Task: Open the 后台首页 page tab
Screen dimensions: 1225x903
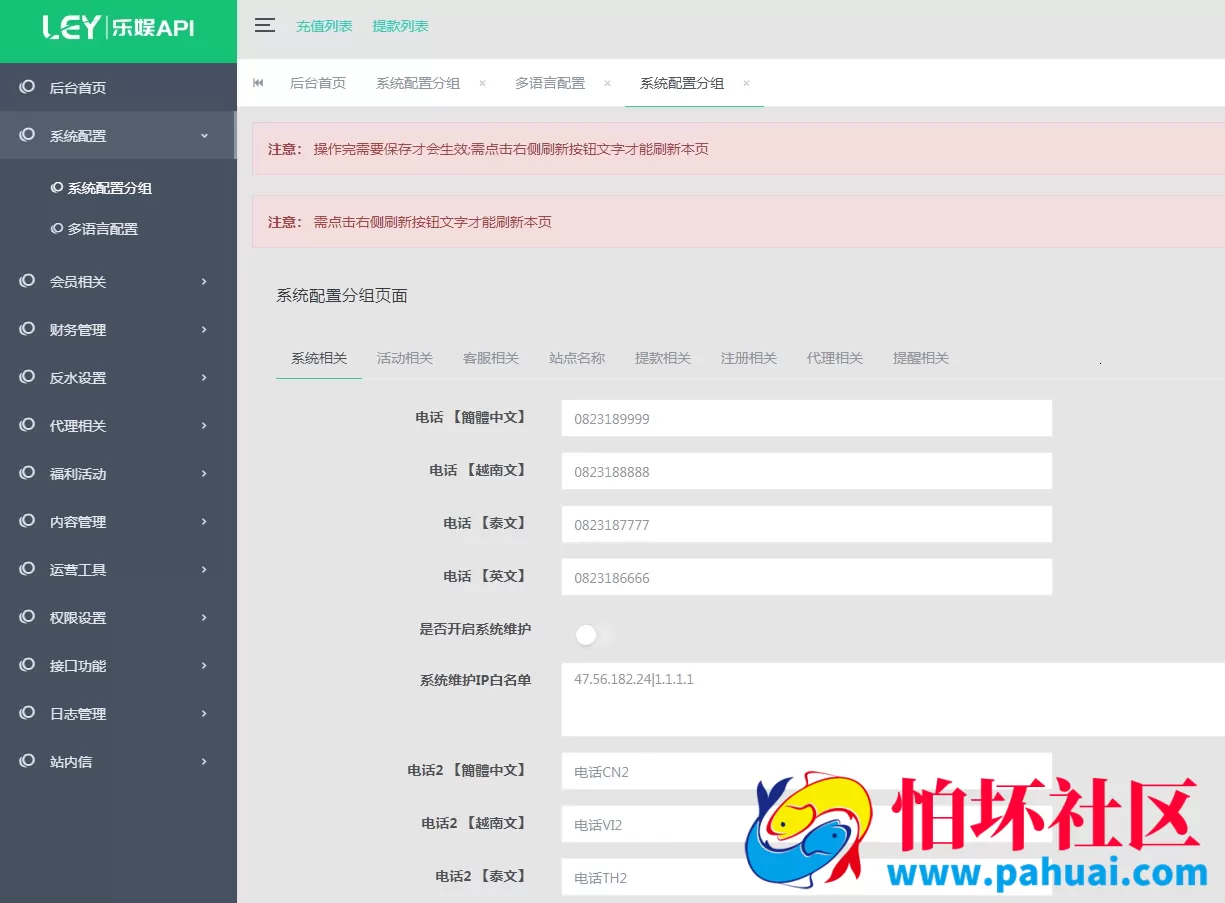Action: pos(318,84)
